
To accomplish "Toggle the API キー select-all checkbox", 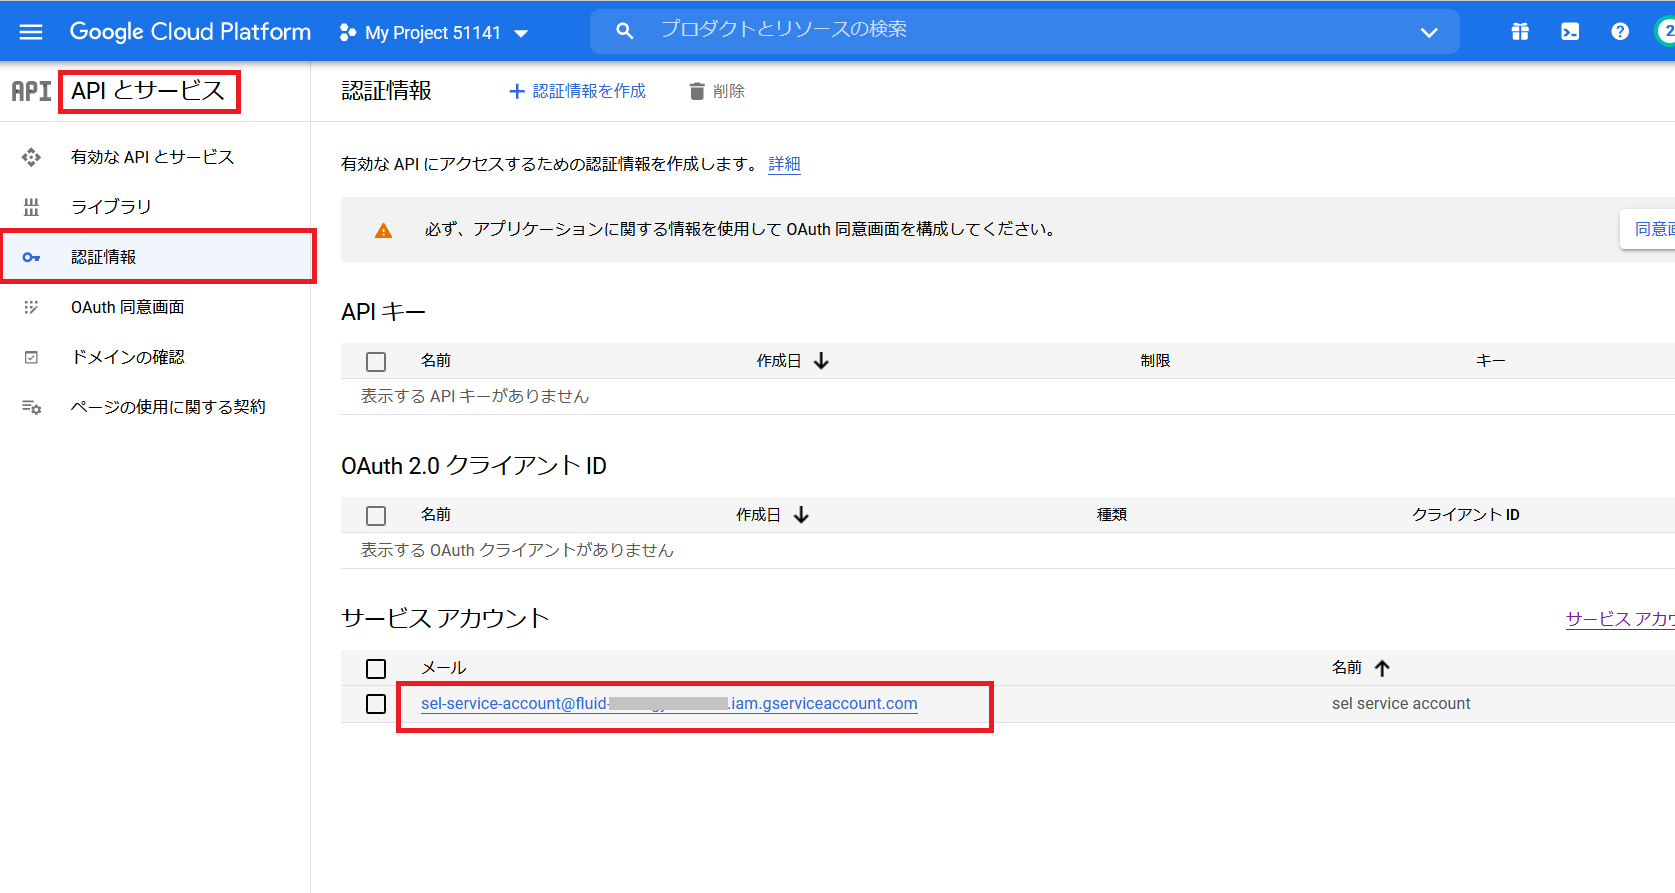I will [x=376, y=362].
